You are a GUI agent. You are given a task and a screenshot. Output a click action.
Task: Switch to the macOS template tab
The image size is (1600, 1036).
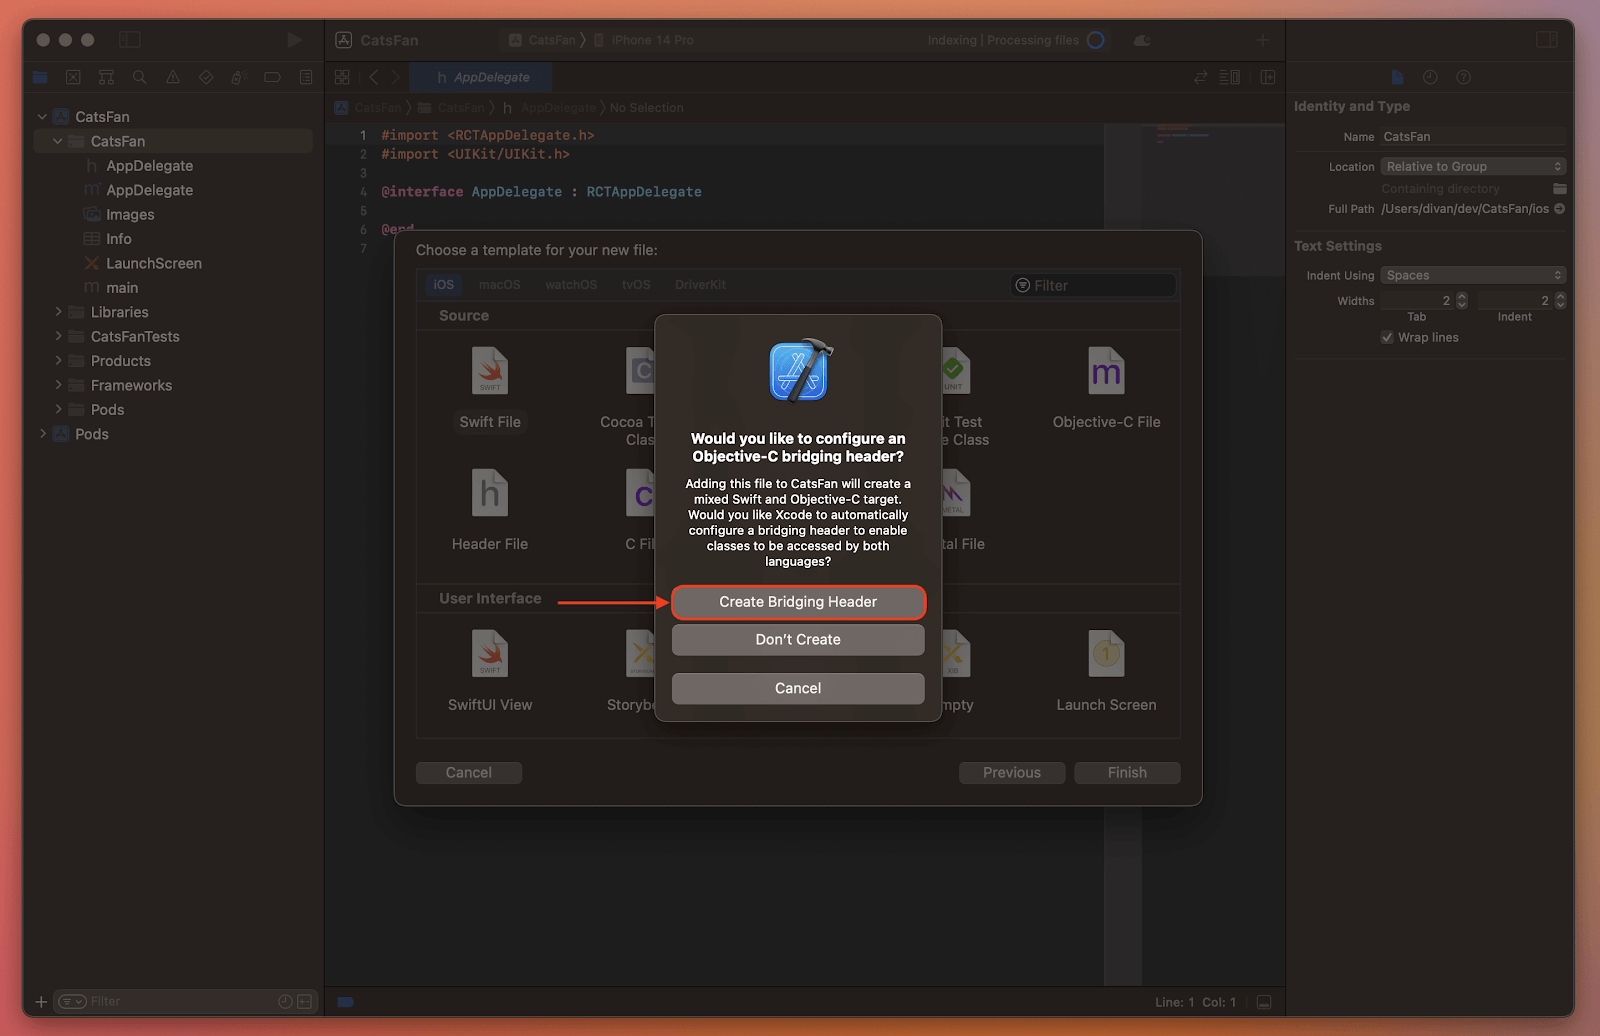click(499, 285)
